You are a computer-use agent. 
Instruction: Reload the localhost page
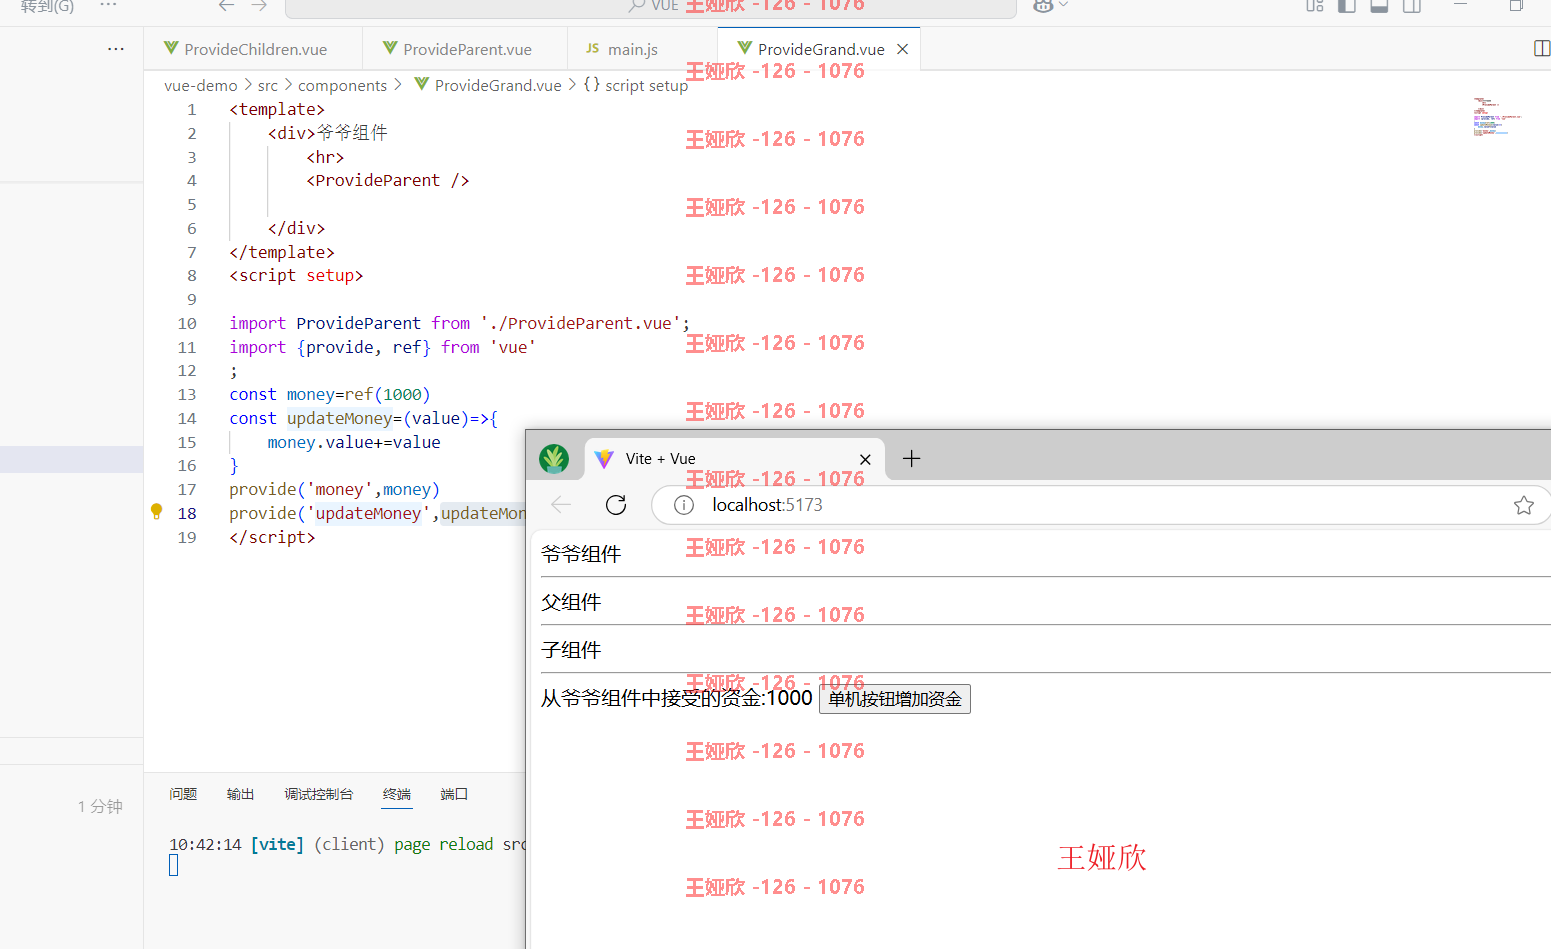tap(616, 505)
